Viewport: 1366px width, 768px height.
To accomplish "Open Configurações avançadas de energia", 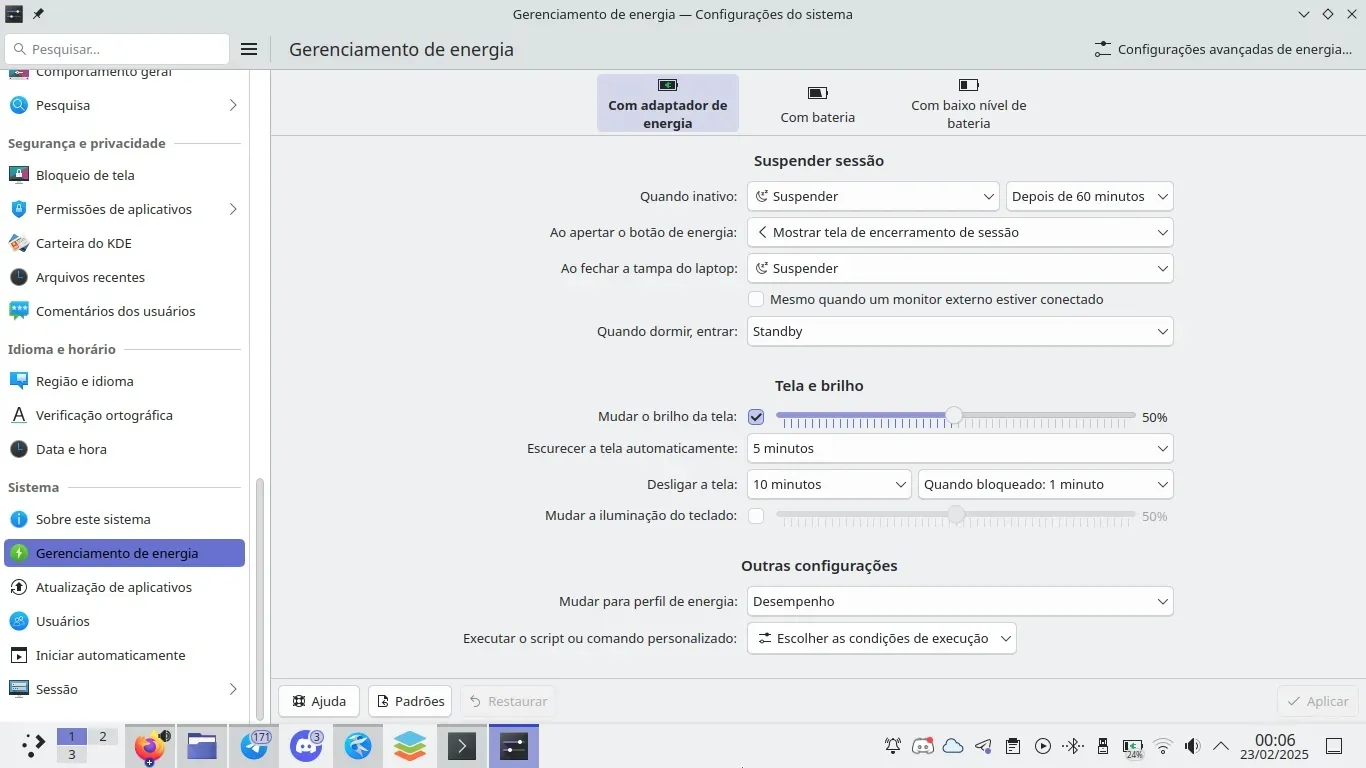I will (x=1224, y=49).
